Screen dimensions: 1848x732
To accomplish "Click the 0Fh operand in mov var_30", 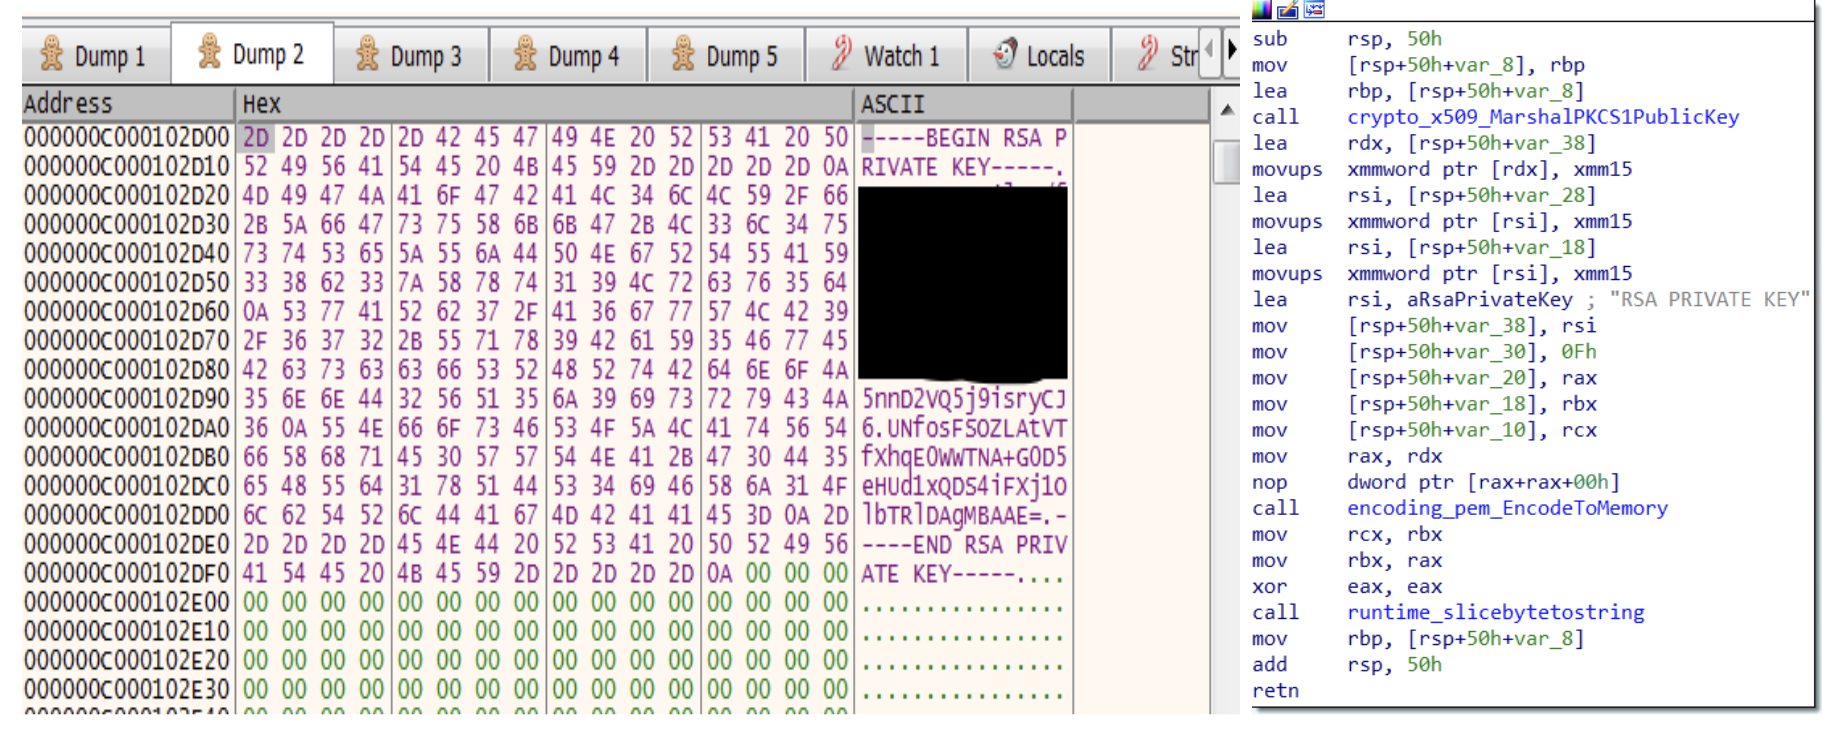I will click(x=1579, y=352).
